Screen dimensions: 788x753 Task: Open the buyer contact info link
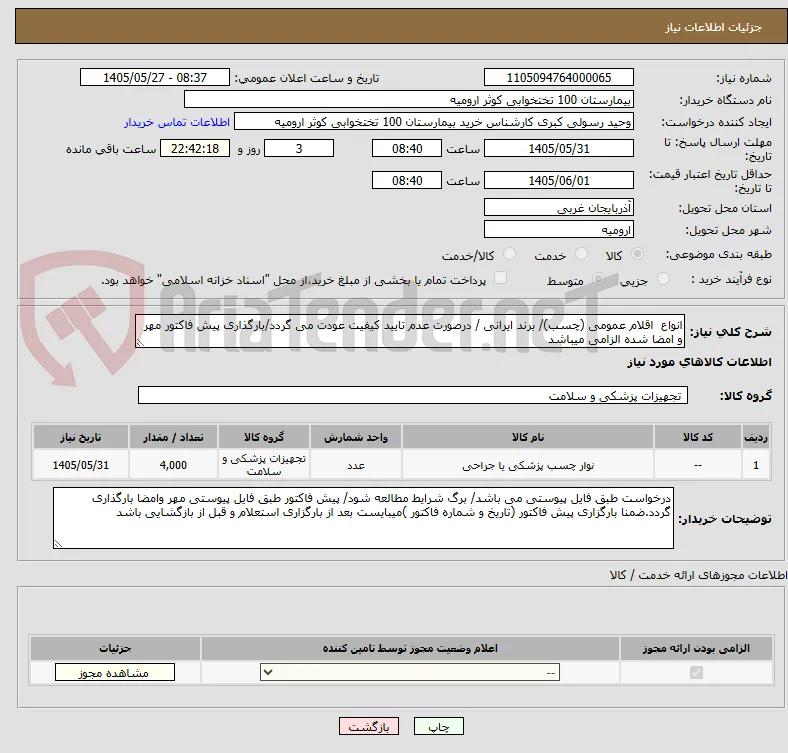tap(176, 122)
